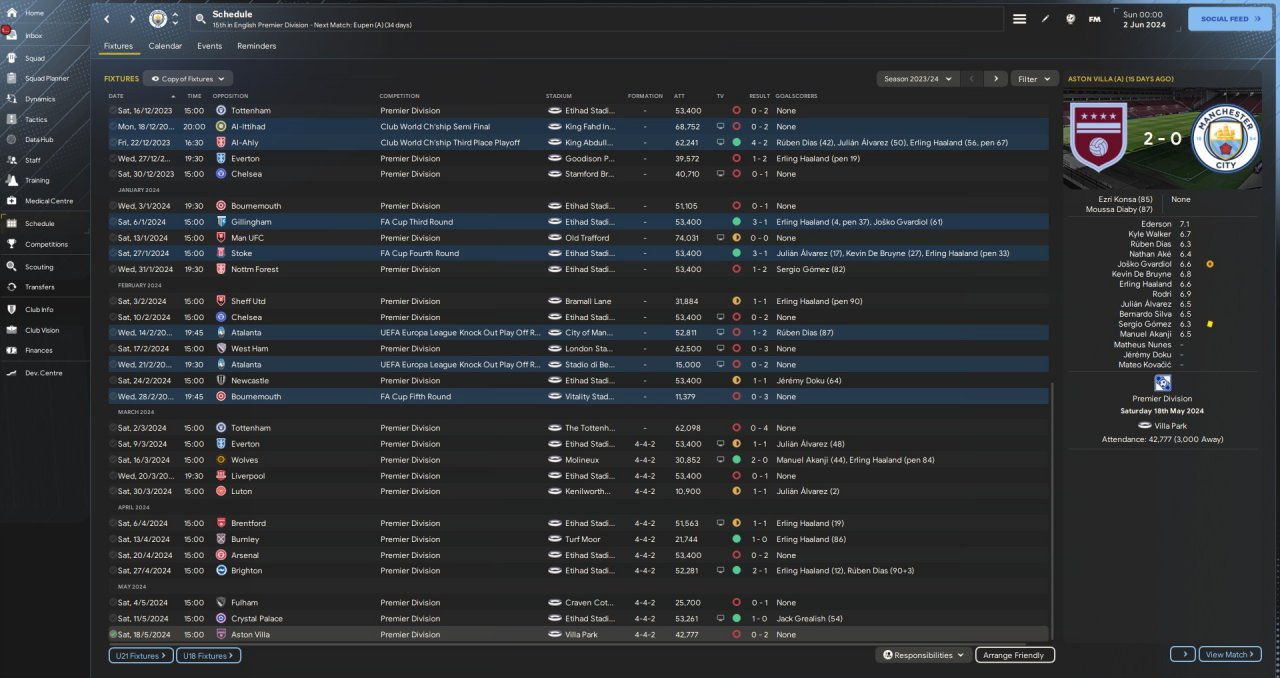The image size is (1280, 678).
Task: Click the arrow button beside View Match
Action: [x=1183, y=654]
